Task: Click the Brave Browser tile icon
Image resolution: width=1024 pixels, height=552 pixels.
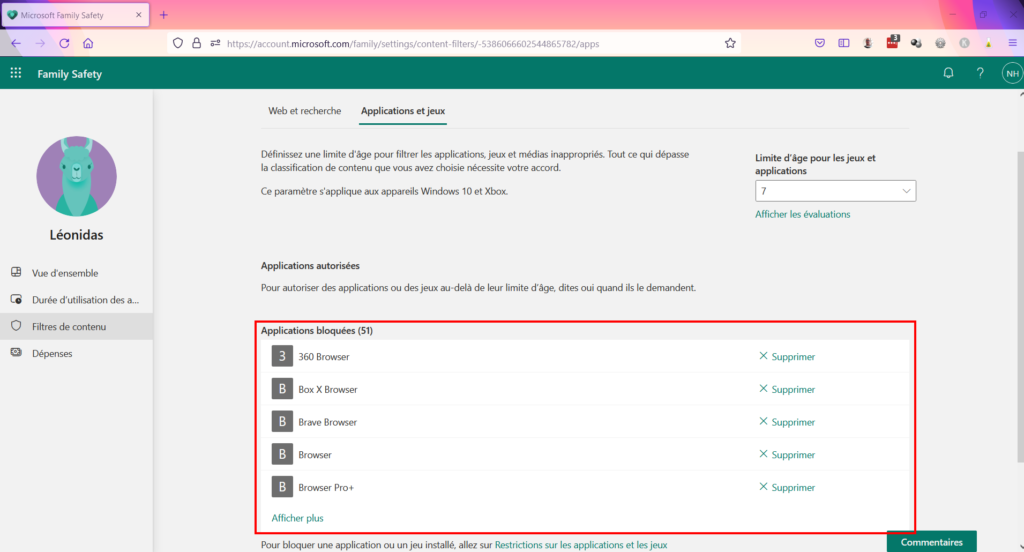Action: click(282, 421)
